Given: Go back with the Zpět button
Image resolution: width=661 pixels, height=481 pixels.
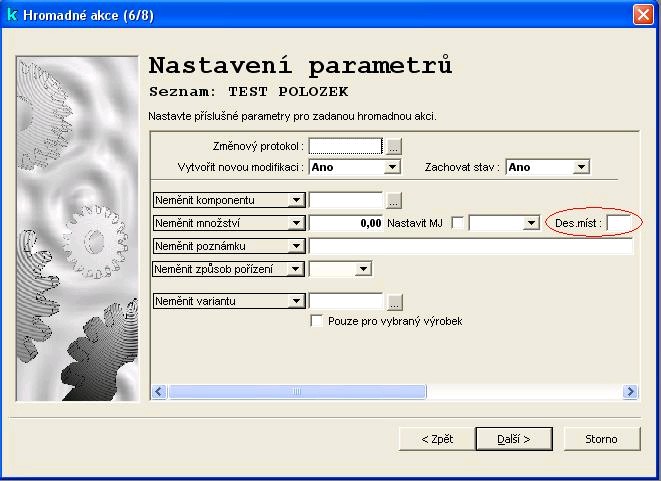Looking at the screenshot, I should tap(437, 439).
